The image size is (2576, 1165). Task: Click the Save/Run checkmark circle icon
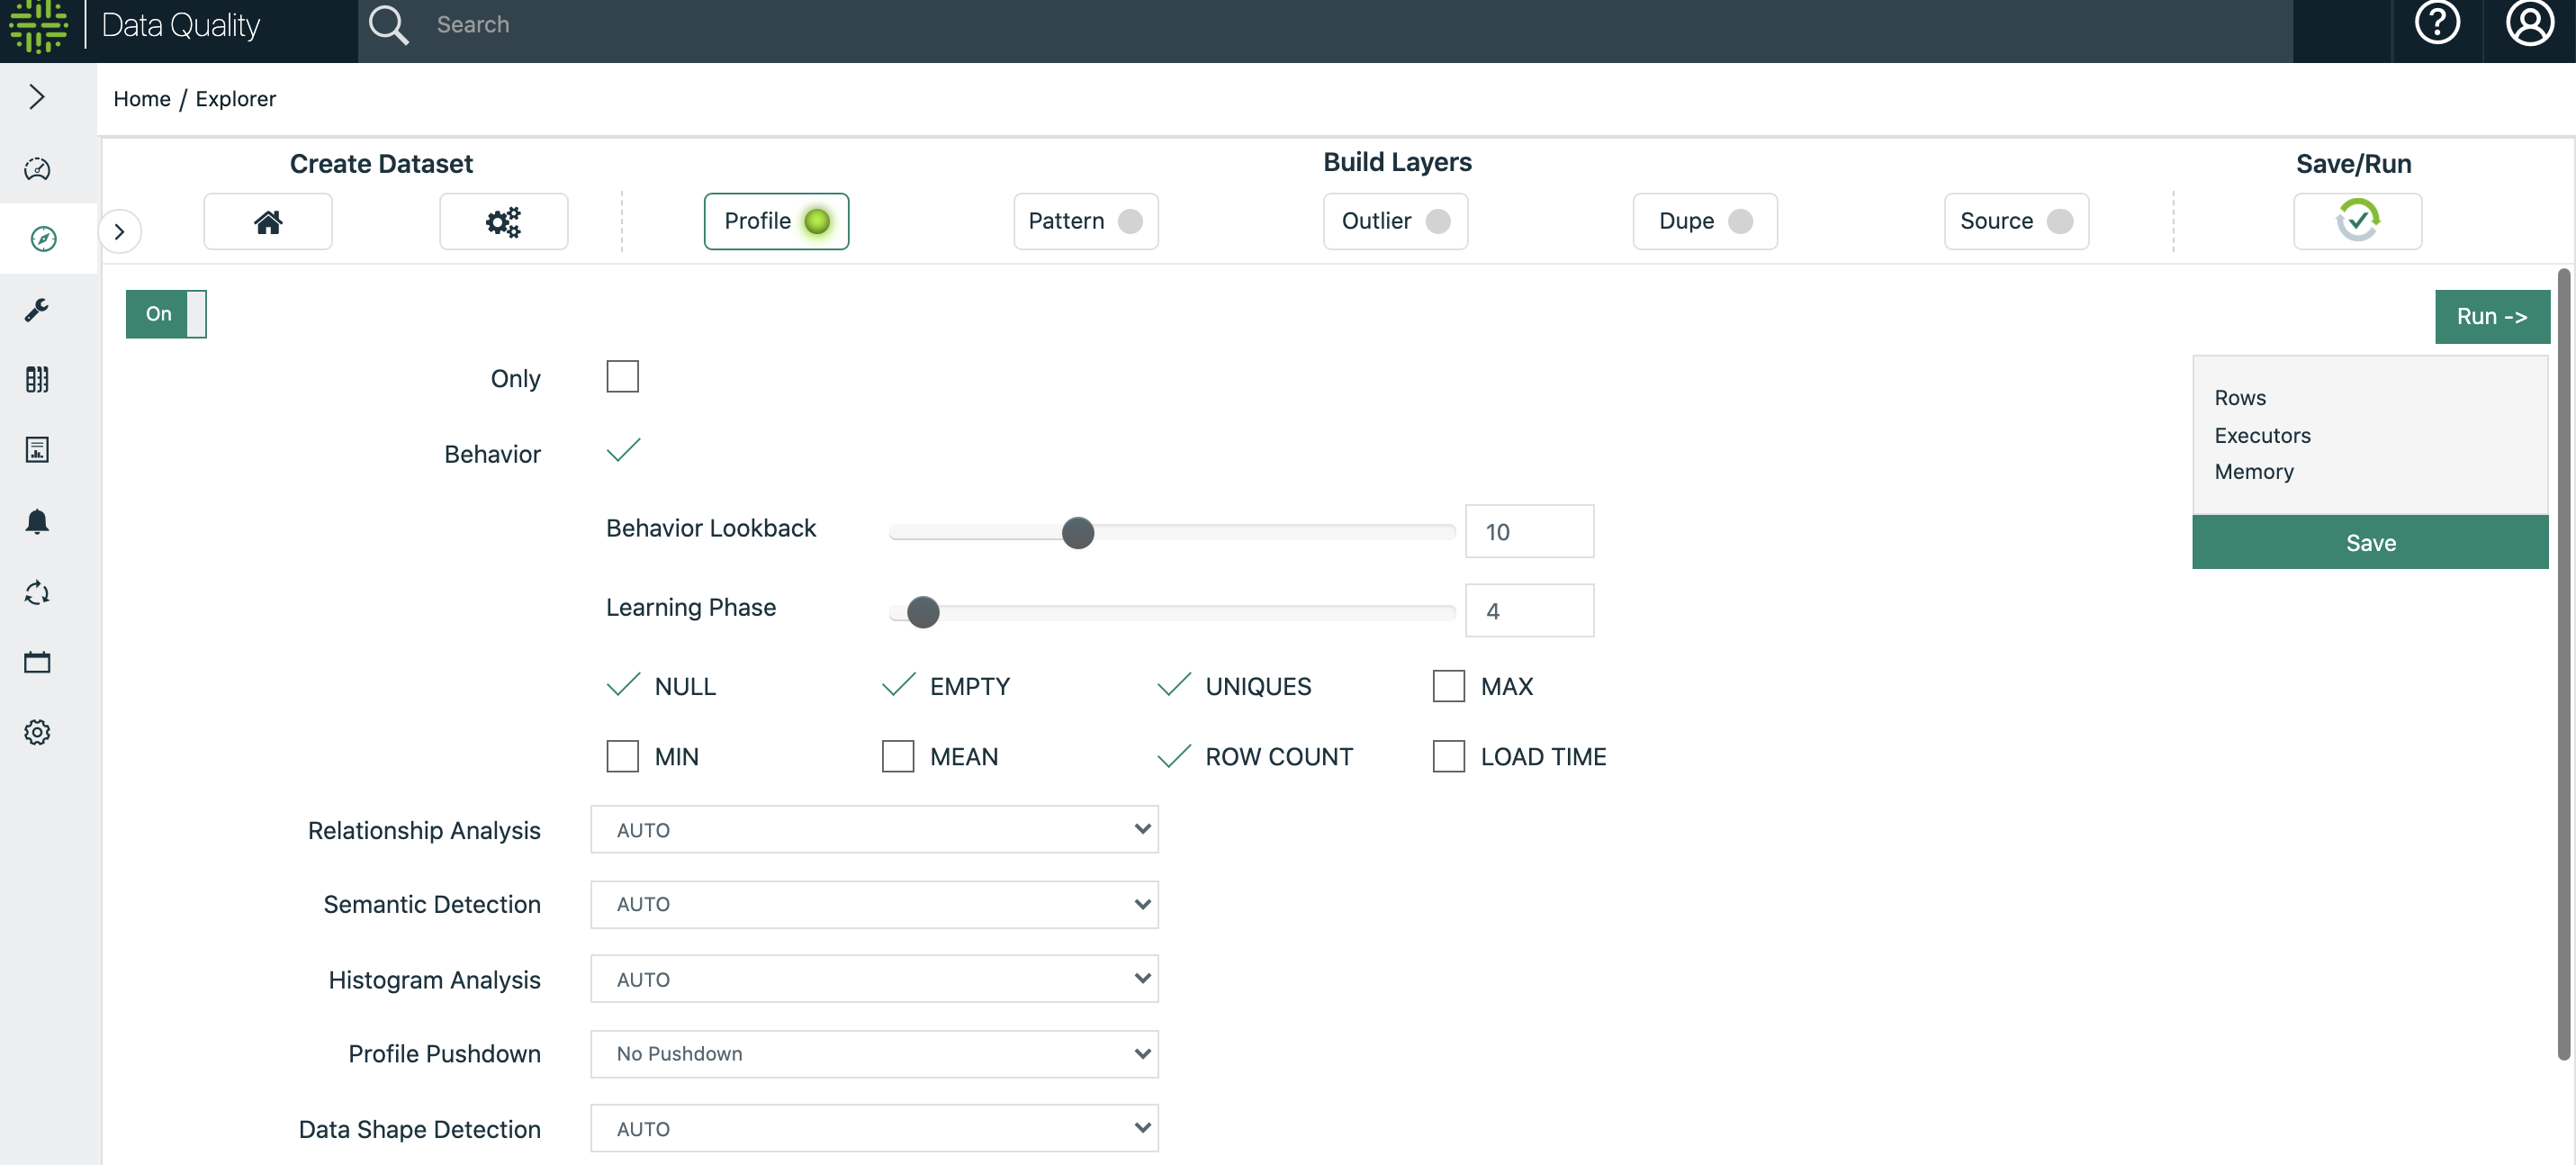(2356, 221)
